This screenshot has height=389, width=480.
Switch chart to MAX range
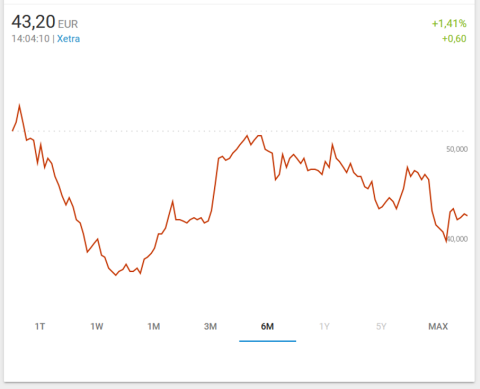[x=438, y=326]
